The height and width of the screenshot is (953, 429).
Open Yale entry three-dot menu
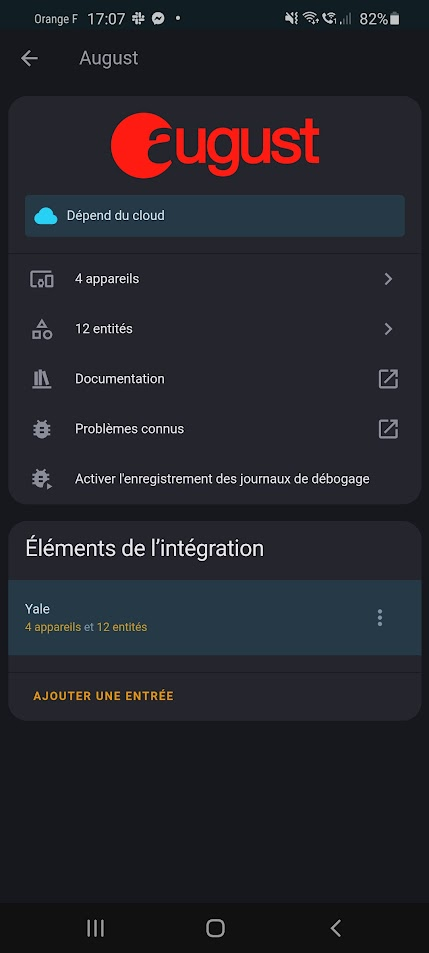pos(380,618)
